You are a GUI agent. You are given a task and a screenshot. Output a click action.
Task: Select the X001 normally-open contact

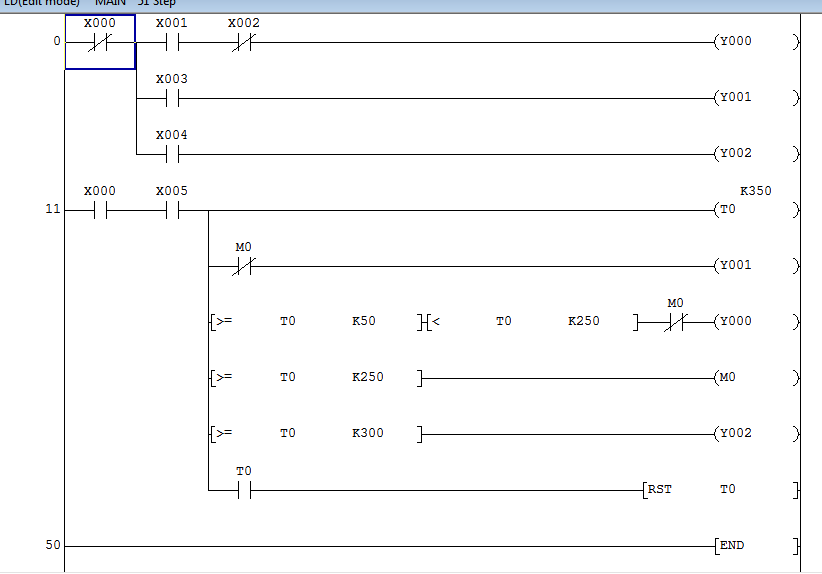click(x=172, y=42)
